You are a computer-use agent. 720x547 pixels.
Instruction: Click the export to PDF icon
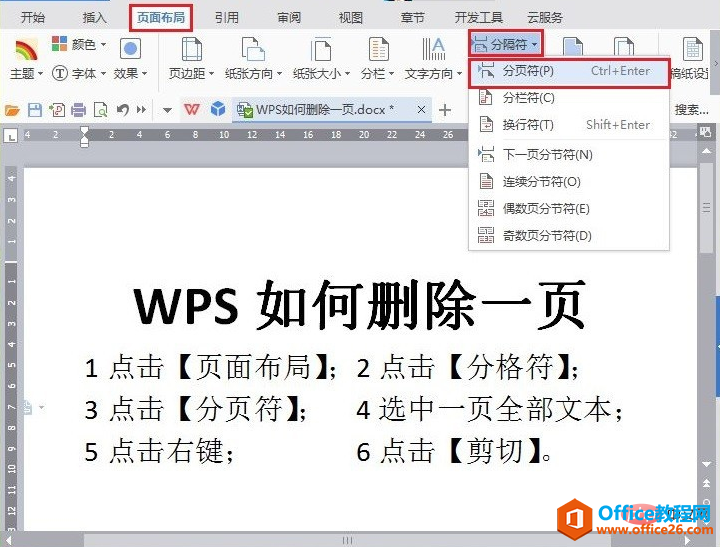click(57, 110)
